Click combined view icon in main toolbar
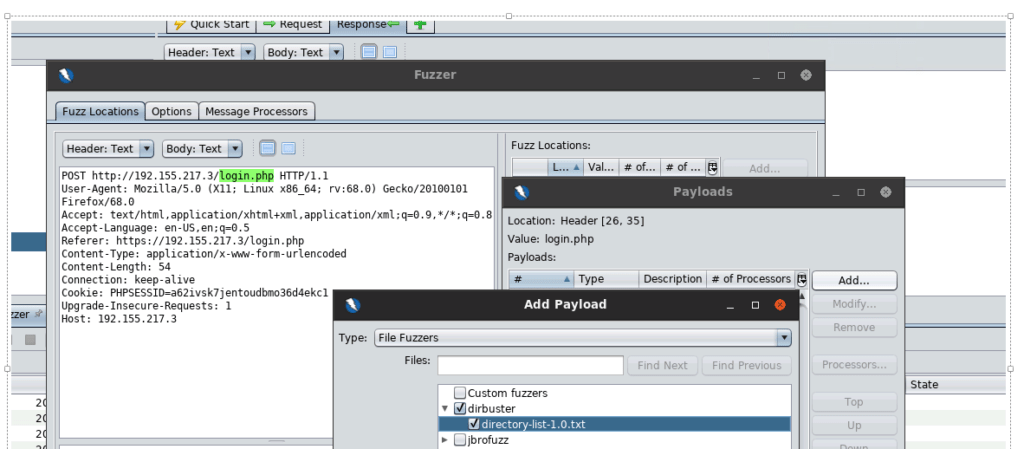 389,52
